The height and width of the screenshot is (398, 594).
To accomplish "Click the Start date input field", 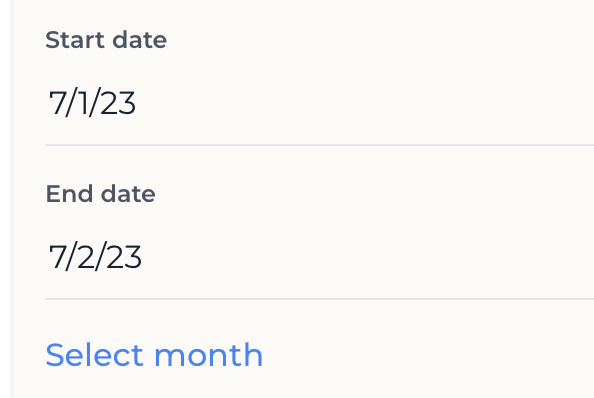I will point(319,103).
